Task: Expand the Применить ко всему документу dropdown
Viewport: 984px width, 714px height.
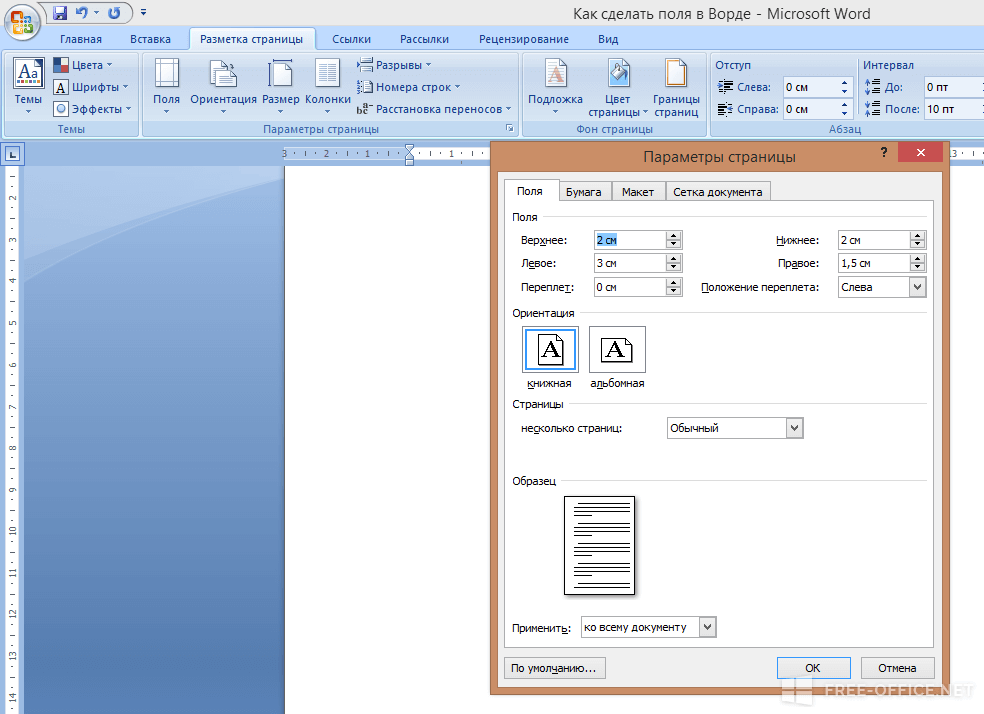Action: 707,627
